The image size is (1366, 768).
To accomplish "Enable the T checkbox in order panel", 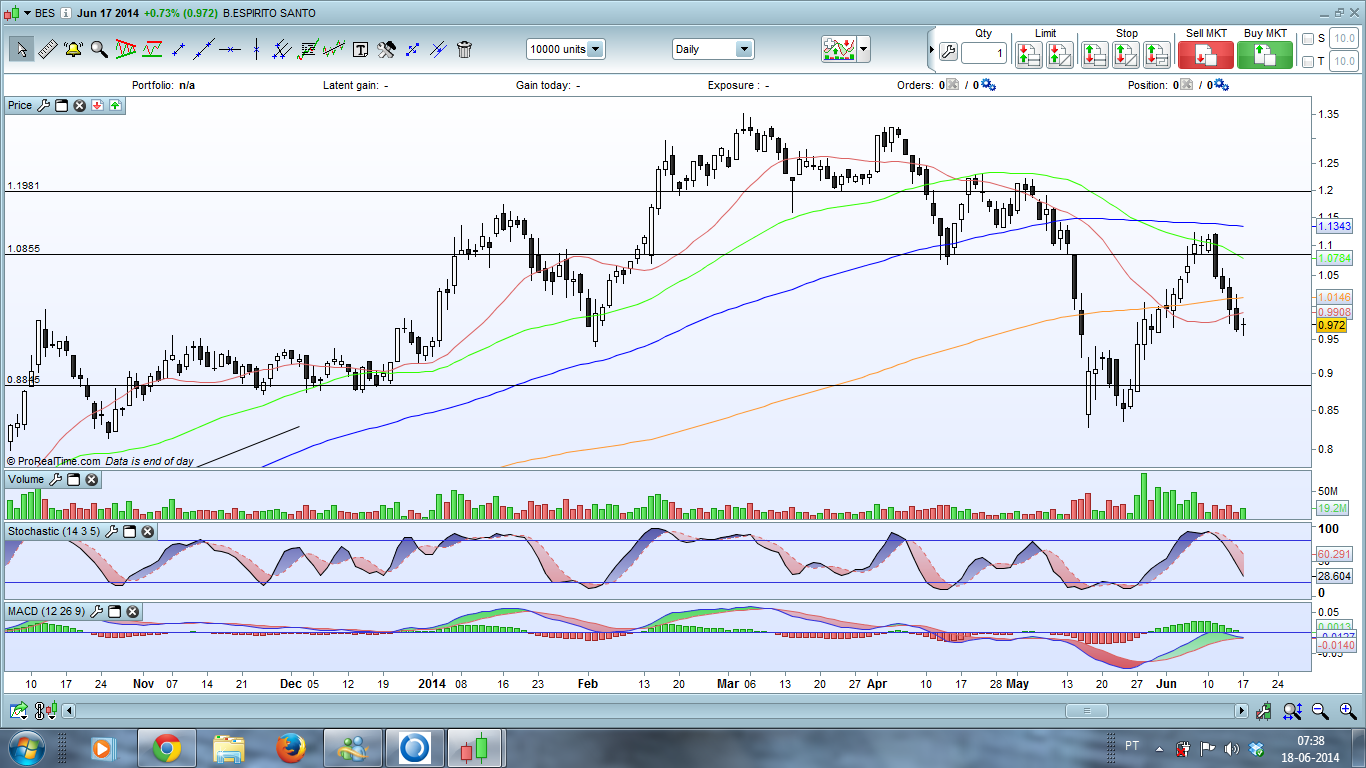I will (1308, 62).
